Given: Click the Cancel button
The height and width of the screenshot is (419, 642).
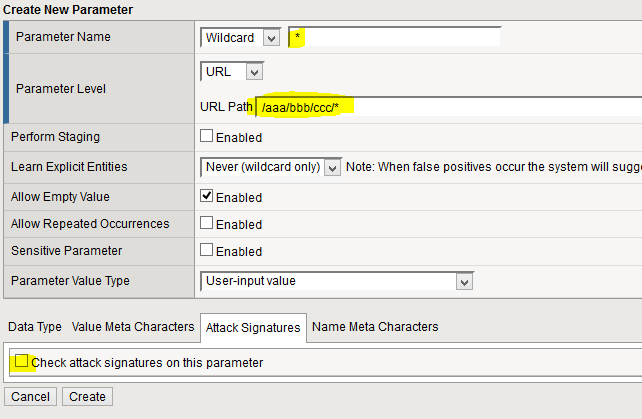Looking at the screenshot, I should tap(31, 397).
